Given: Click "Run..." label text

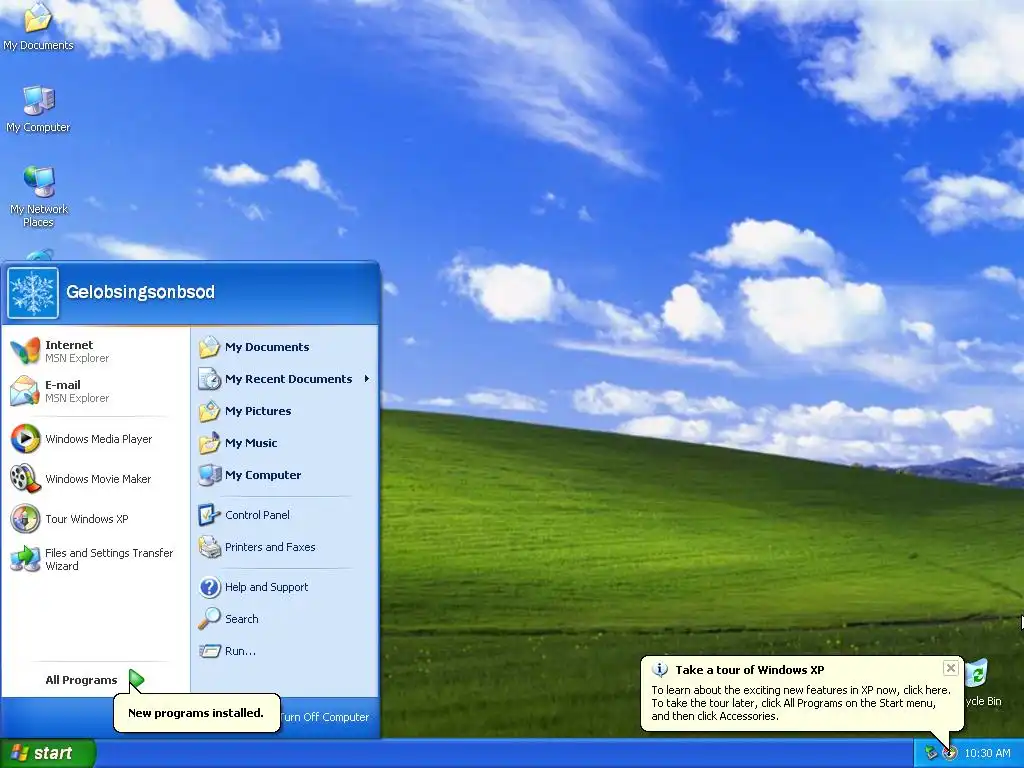Looking at the screenshot, I should pos(240,650).
